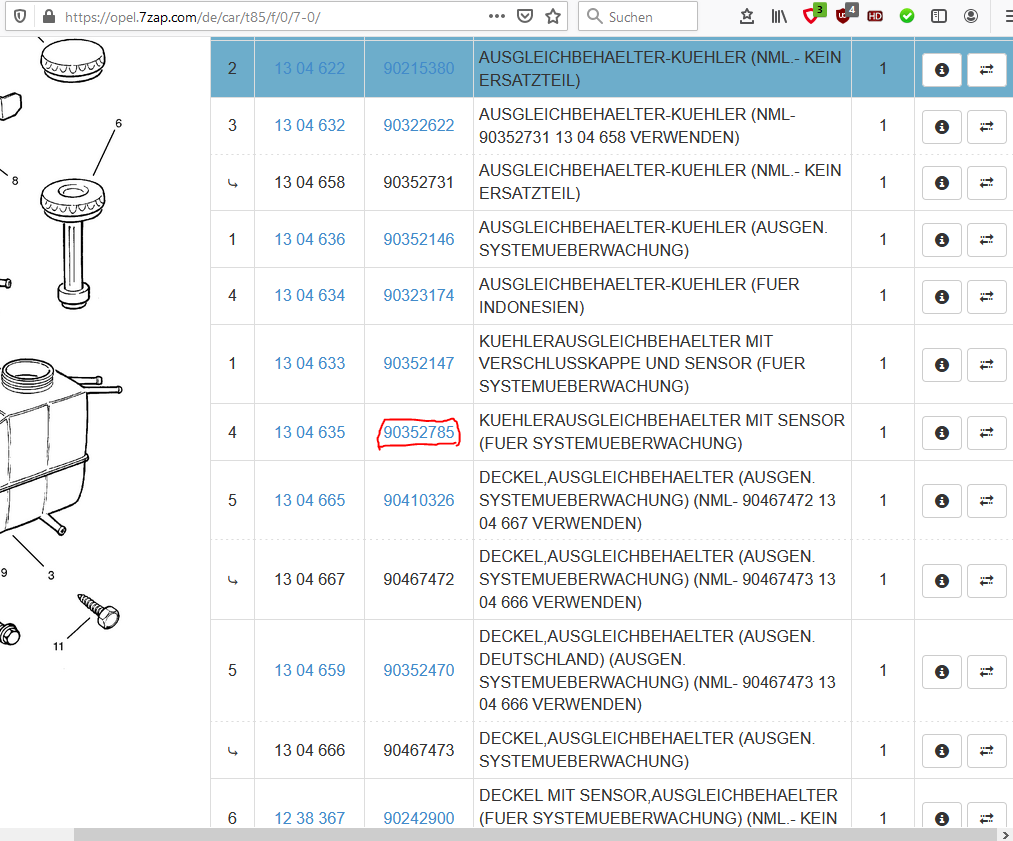Open the Firefox hamburger menu
1013x841 pixels.
click(x=1003, y=16)
